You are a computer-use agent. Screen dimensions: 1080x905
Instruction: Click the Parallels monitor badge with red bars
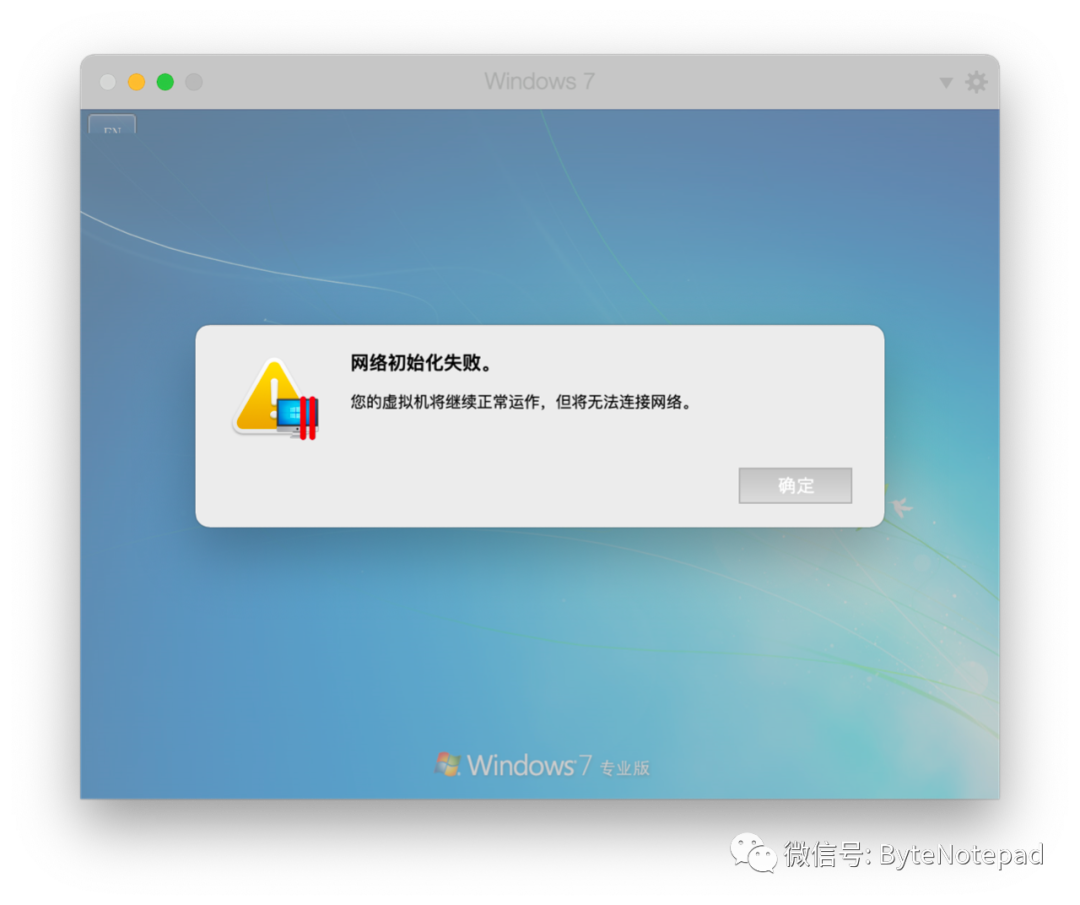point(297,417)
